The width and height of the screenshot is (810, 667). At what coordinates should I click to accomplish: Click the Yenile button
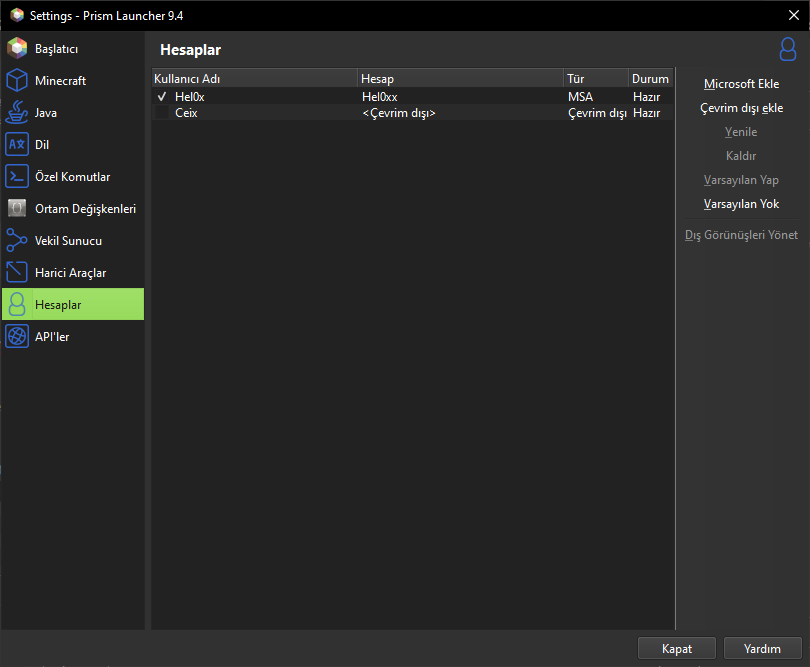741,132
